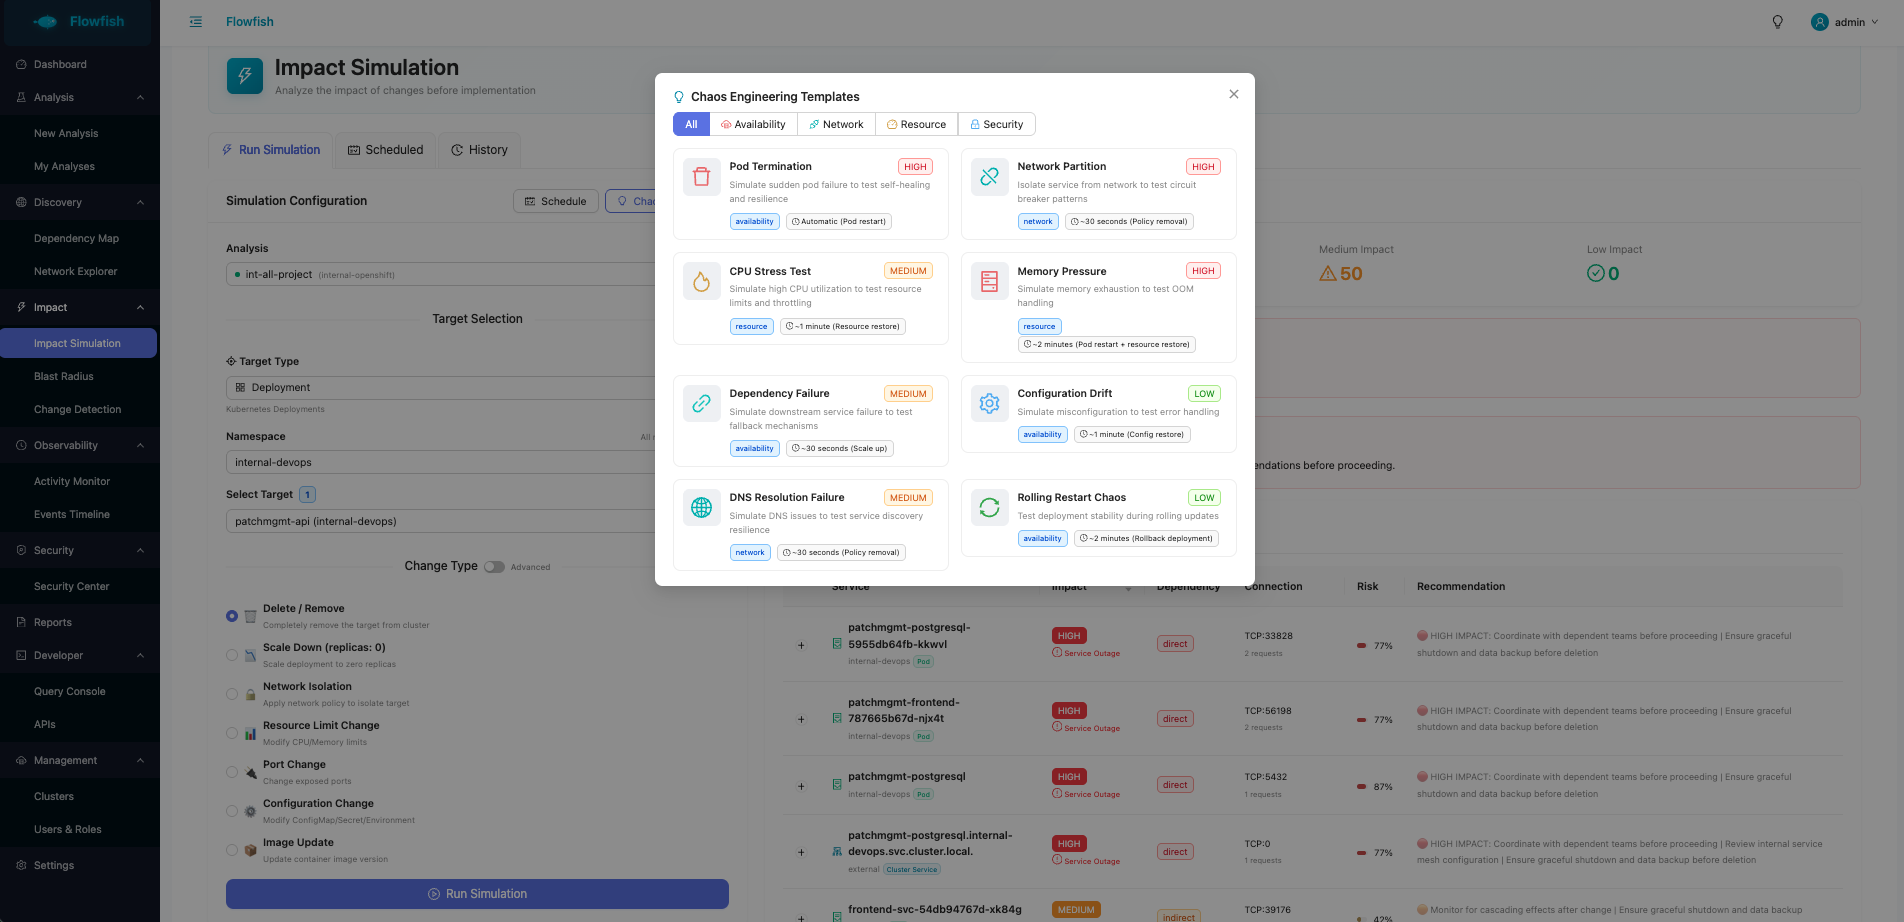Screen dimensions: 1904x922
Task: Select the Network templates filter tab
Action: (x=836, y=124)
